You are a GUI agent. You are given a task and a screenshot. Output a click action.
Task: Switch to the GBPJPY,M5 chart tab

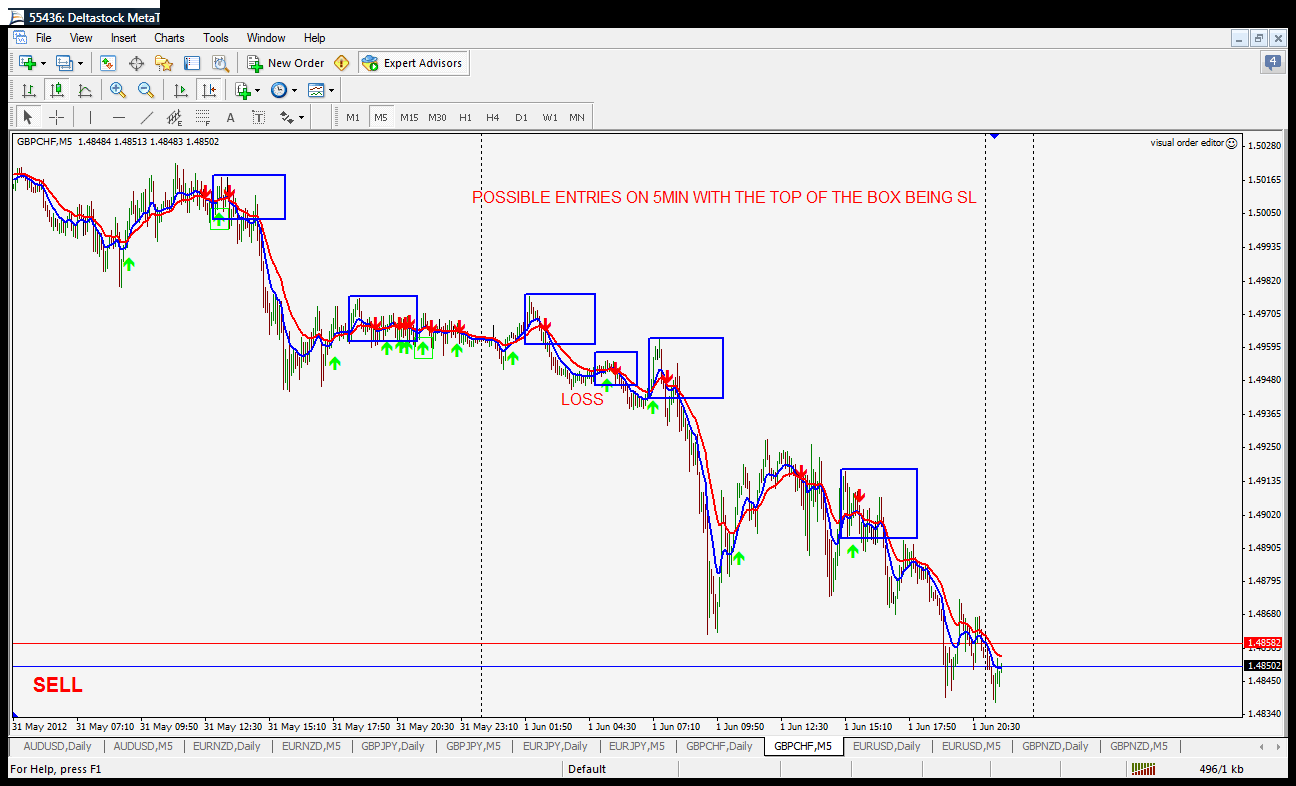[x=474, y=746]
